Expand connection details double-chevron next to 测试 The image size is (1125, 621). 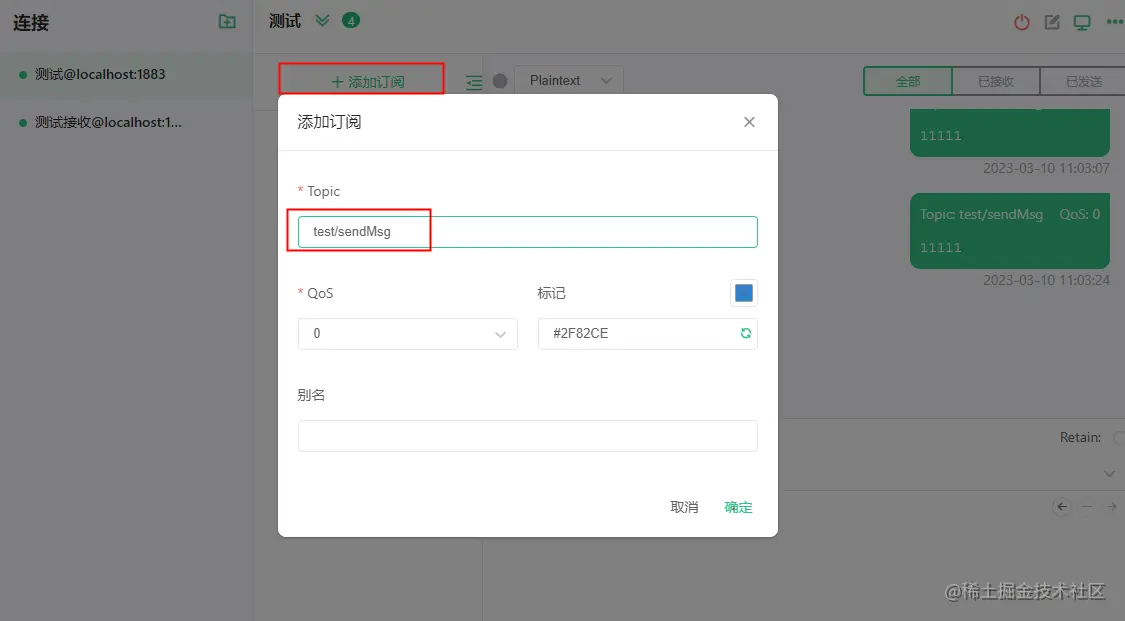pyautogui.click(x=322, y=21)
